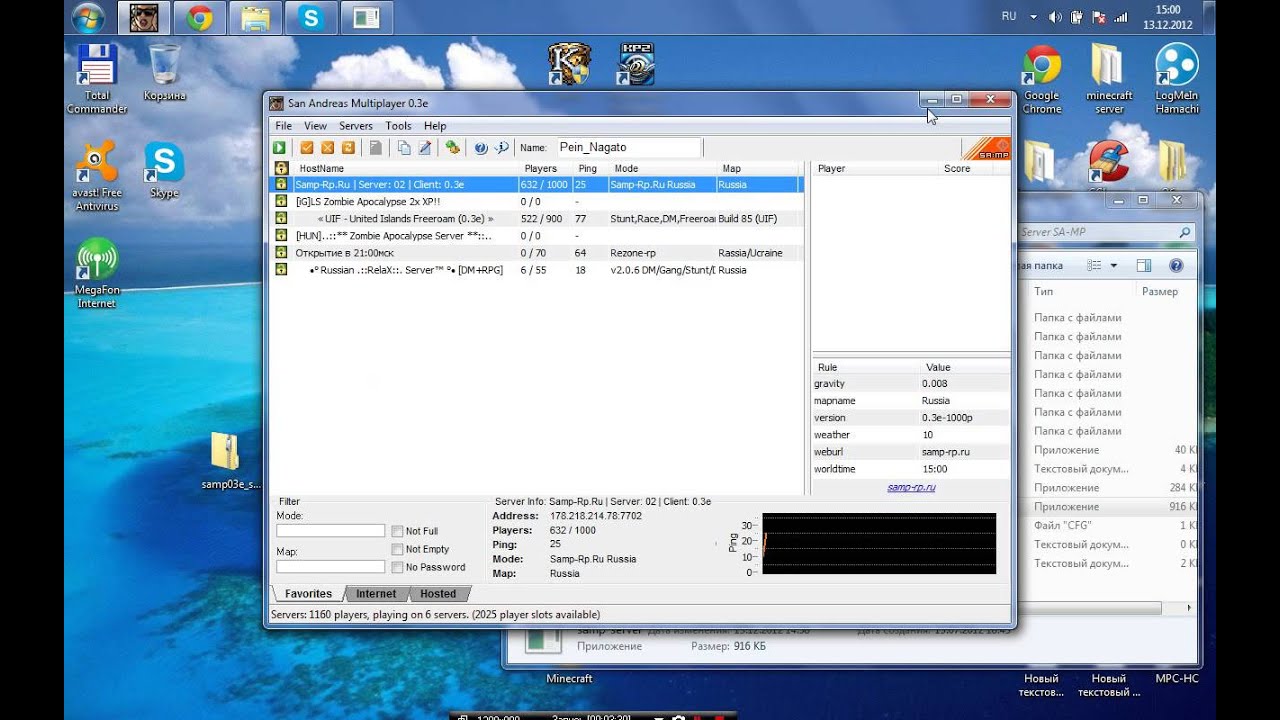The height and width of the screenshot is (720, 1280).
Task: Click lock icon of UIF Freeroam row
Action: pos(280,218)
